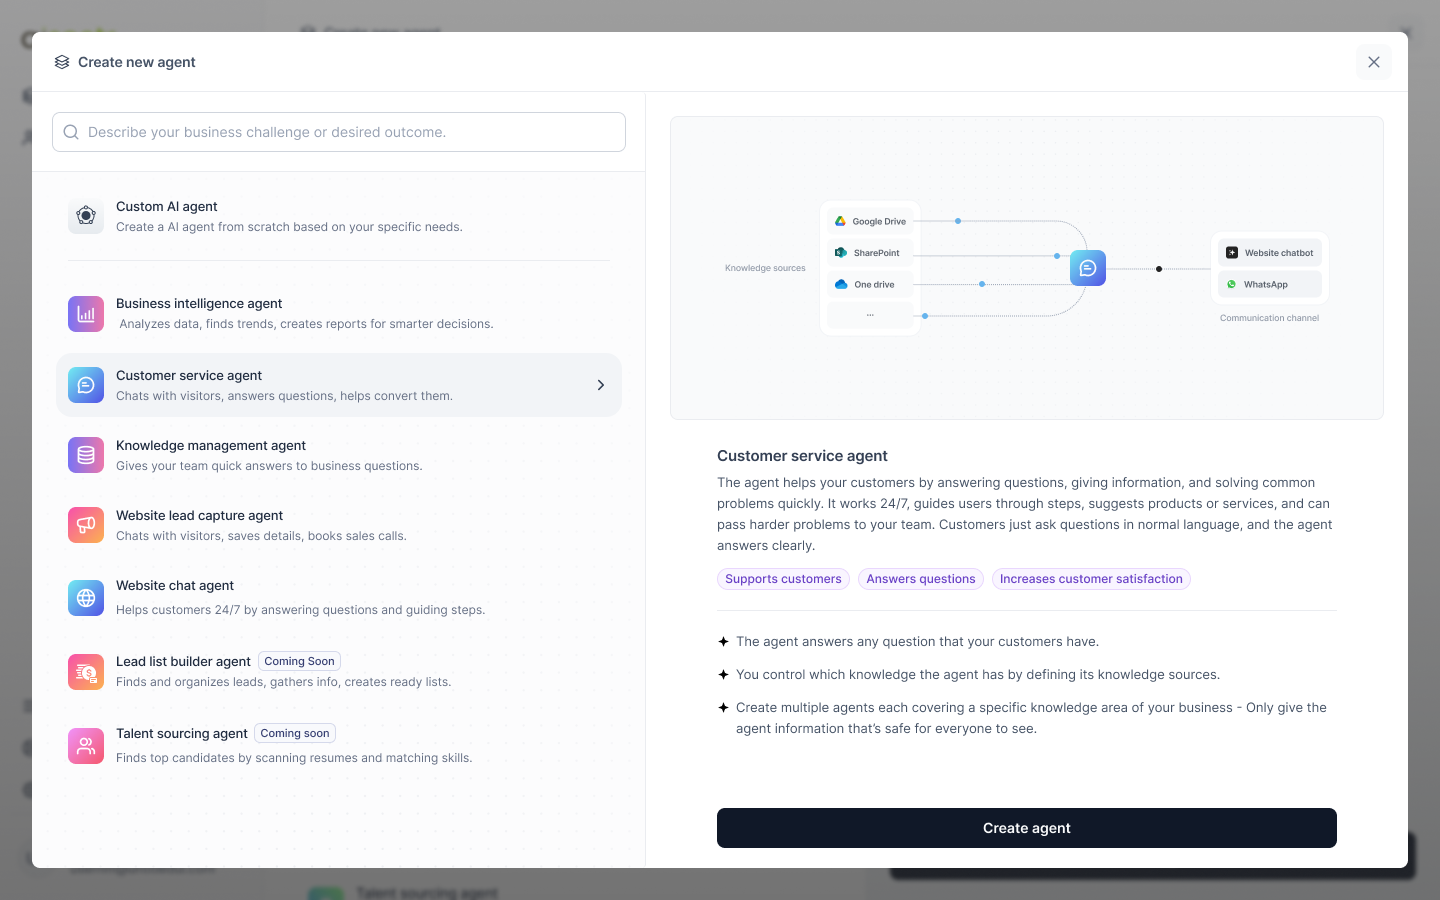This screenshot has width=1440, height=900.
Task: Select Website chat agent option
Action: click(x=339, y=598)
